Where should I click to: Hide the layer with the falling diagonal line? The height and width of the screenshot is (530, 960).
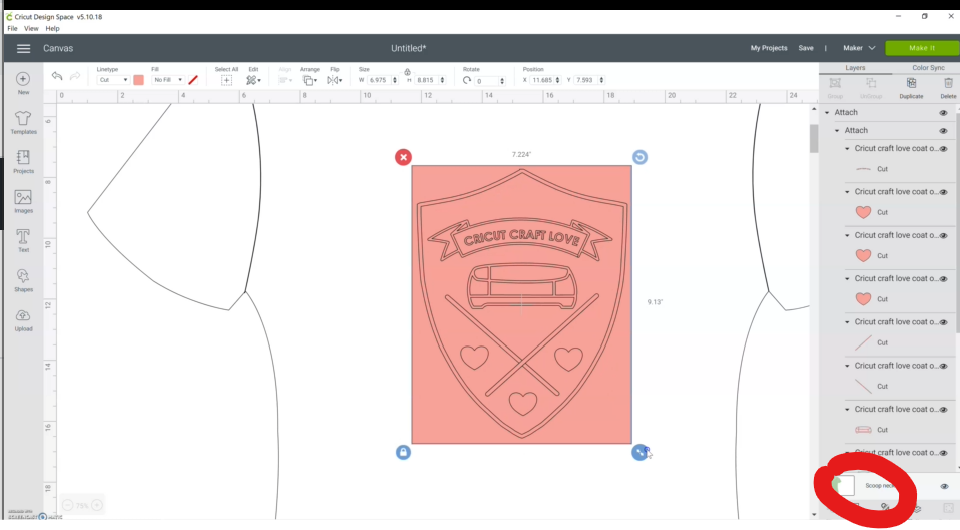(943, 366)
